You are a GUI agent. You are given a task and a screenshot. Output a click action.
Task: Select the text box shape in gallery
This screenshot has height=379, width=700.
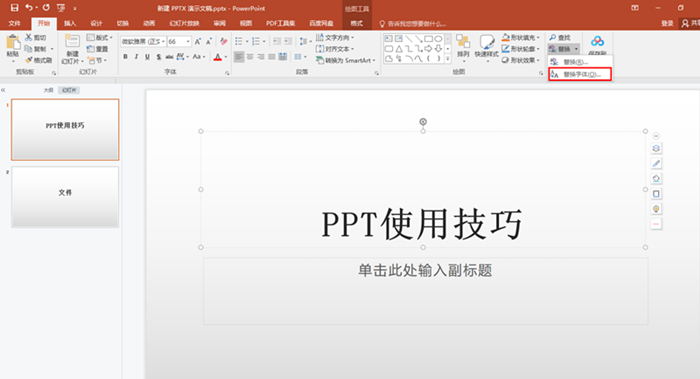point(388,39)
